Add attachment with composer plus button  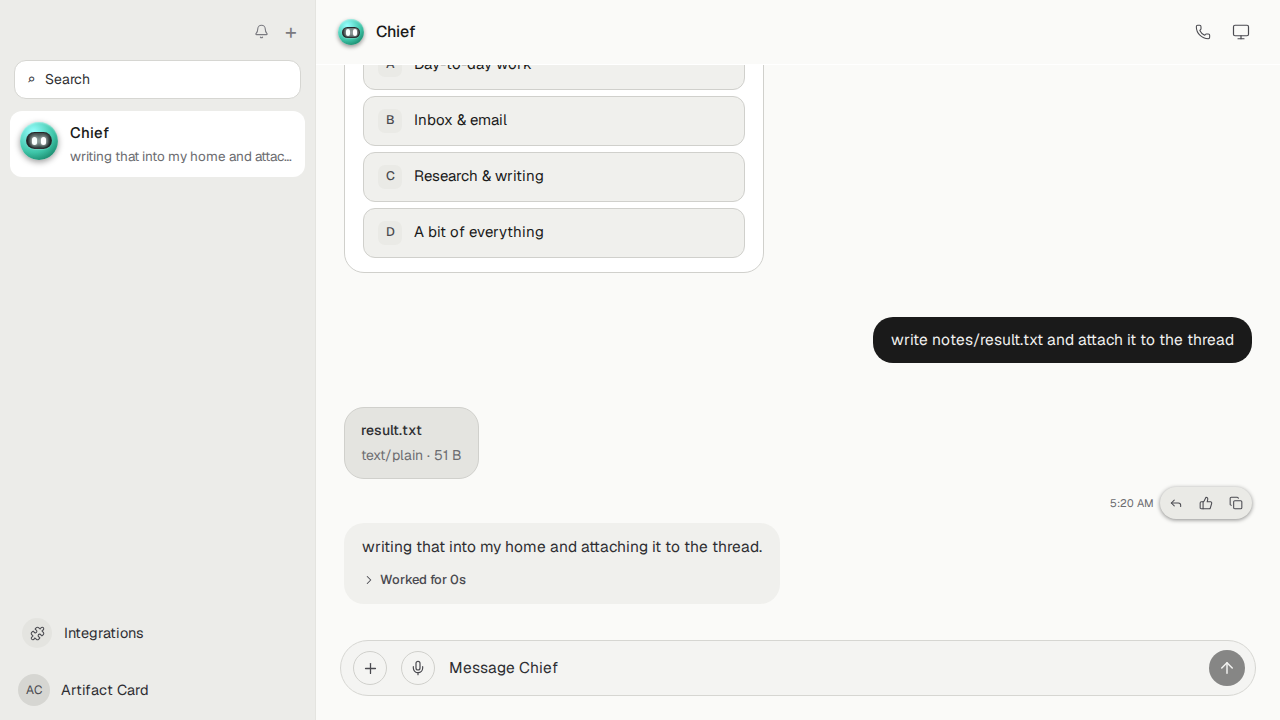click(x=370, y=668)
